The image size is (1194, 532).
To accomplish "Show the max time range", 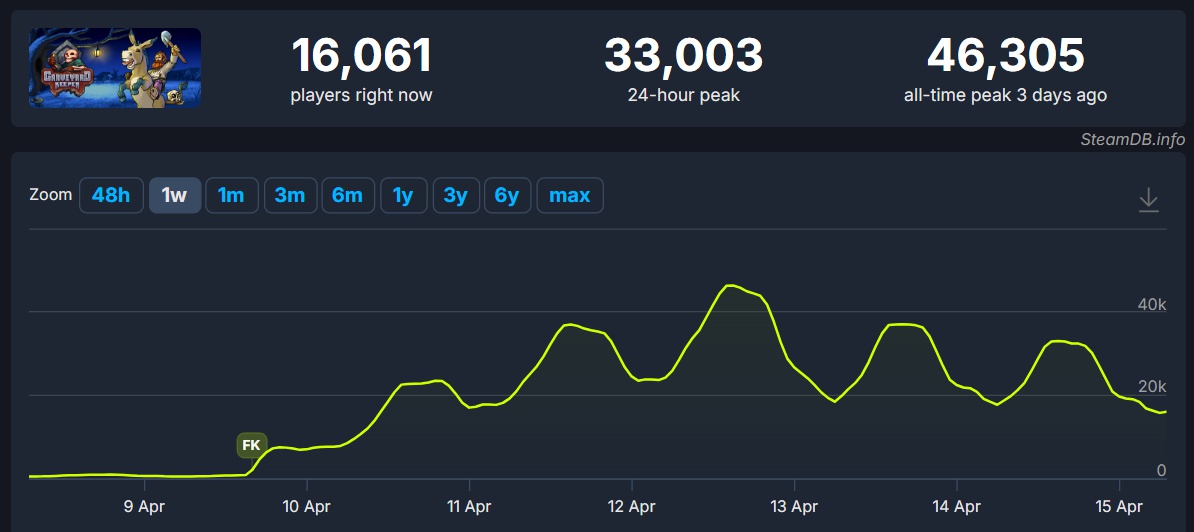I will click(570, 195).
